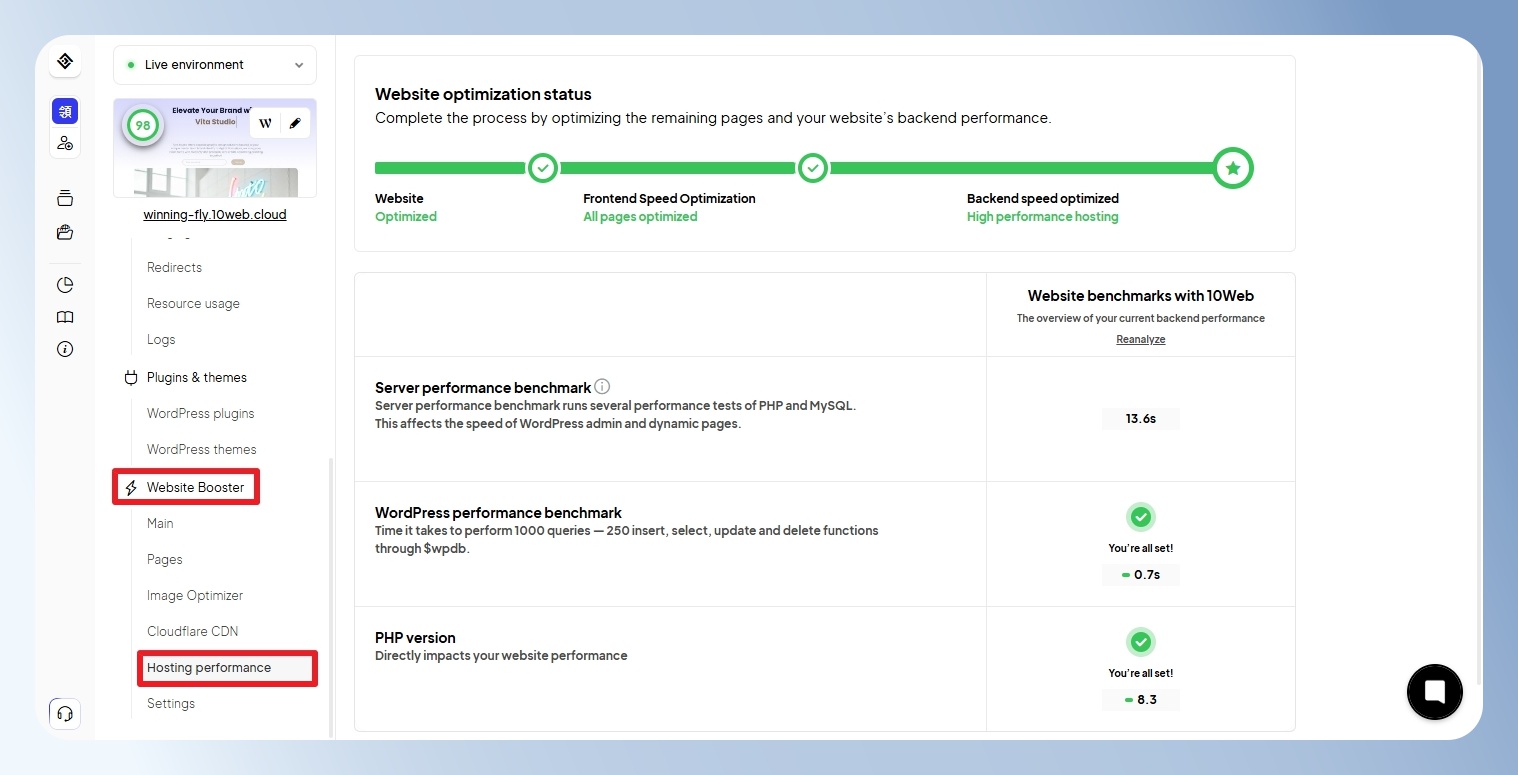
Task: Click the info circle sidebar icon
Action: click(x=65, y=349)
